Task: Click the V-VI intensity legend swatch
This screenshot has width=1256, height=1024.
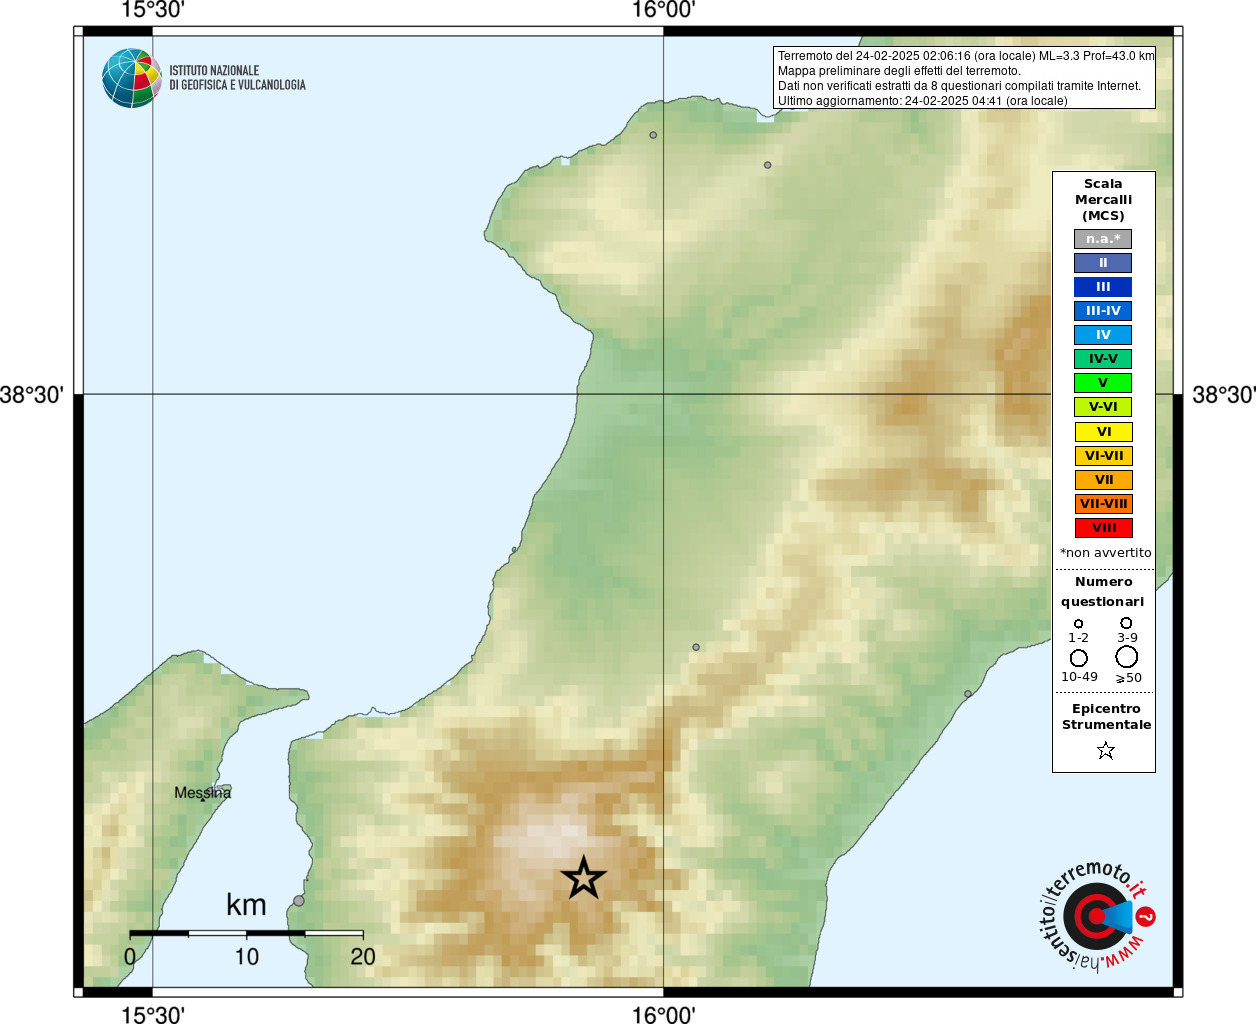Action: (x=1103, y=407)
